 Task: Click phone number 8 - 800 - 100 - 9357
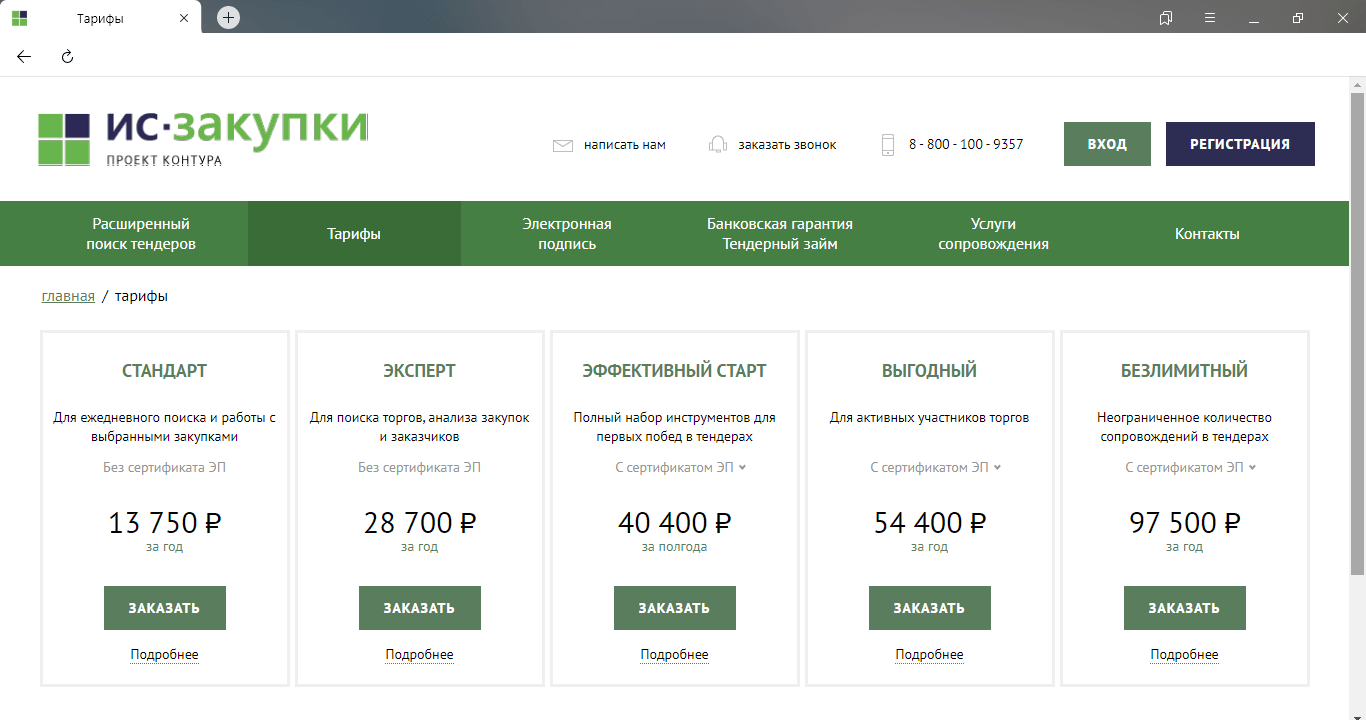[966, 145]
